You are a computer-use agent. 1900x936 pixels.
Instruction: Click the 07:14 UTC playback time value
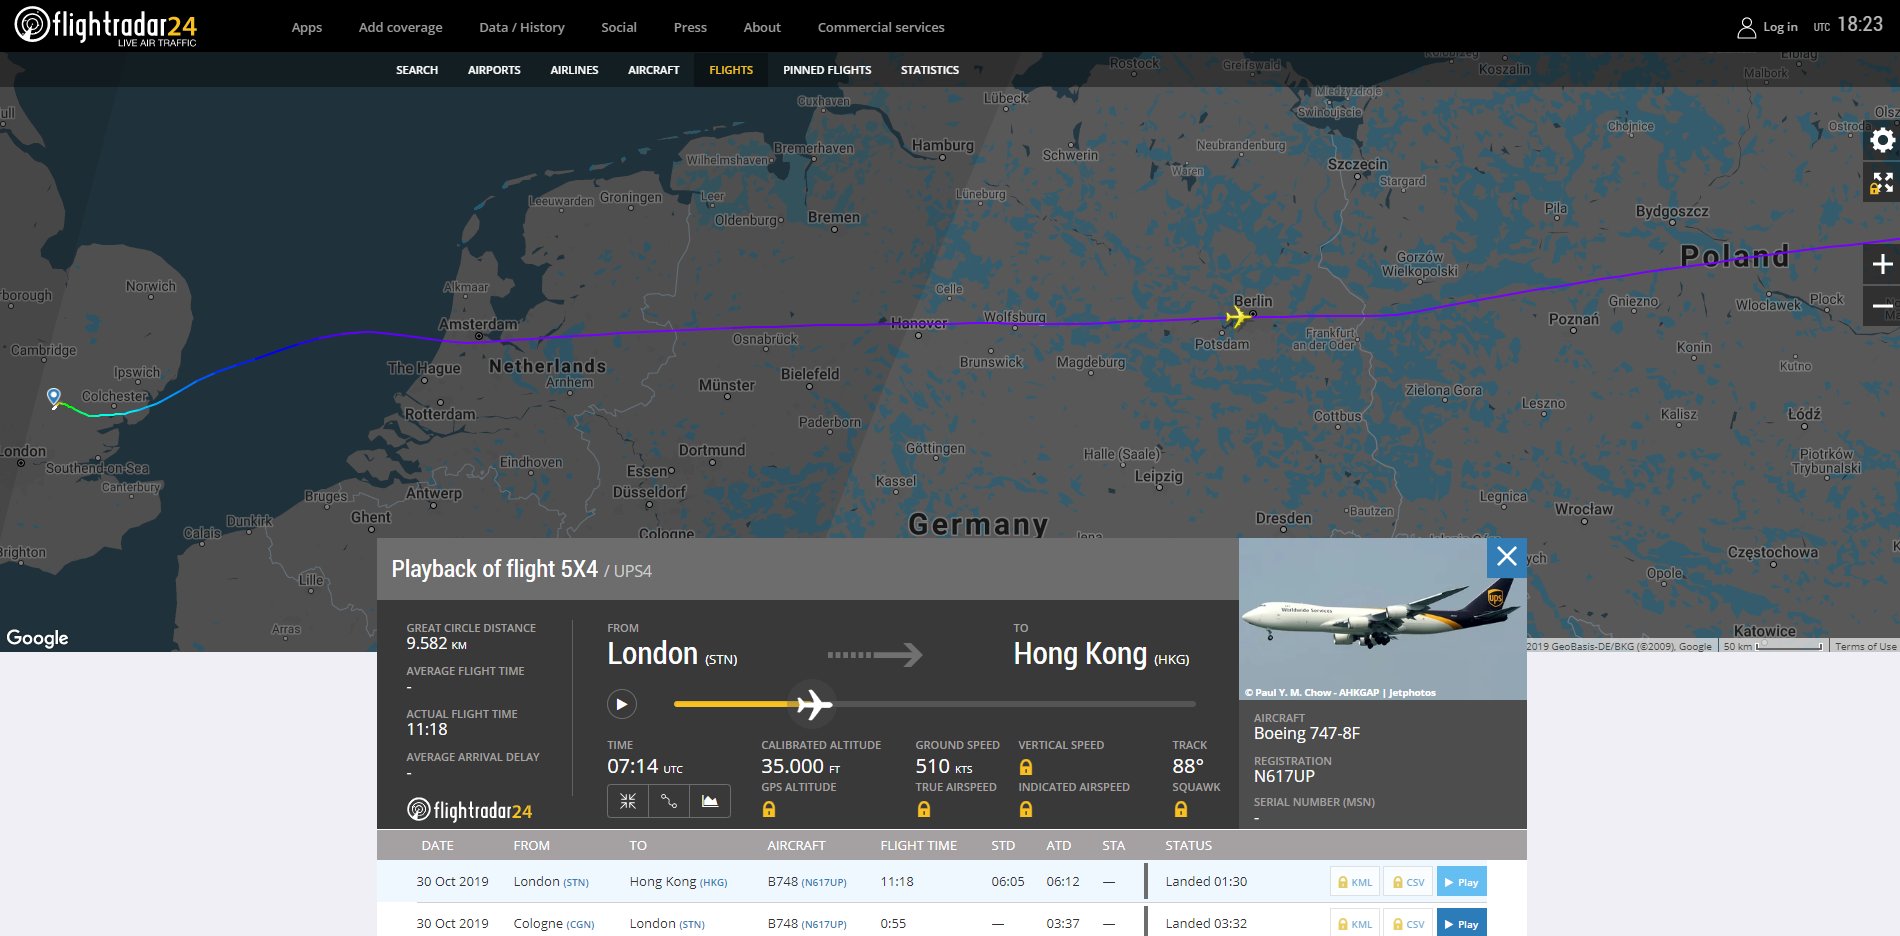645,766
